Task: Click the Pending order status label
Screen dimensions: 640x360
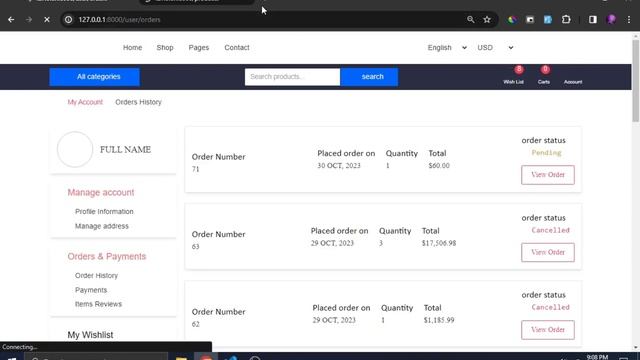Action: coord(547,153)
